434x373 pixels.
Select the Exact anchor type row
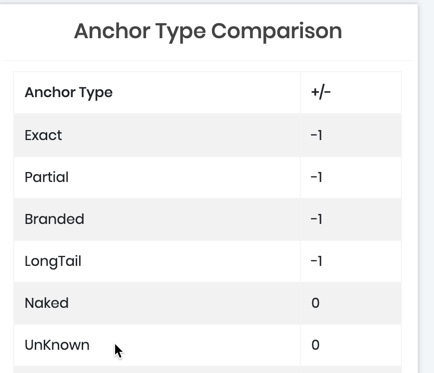pyautogui.click(x=207, y=135)
